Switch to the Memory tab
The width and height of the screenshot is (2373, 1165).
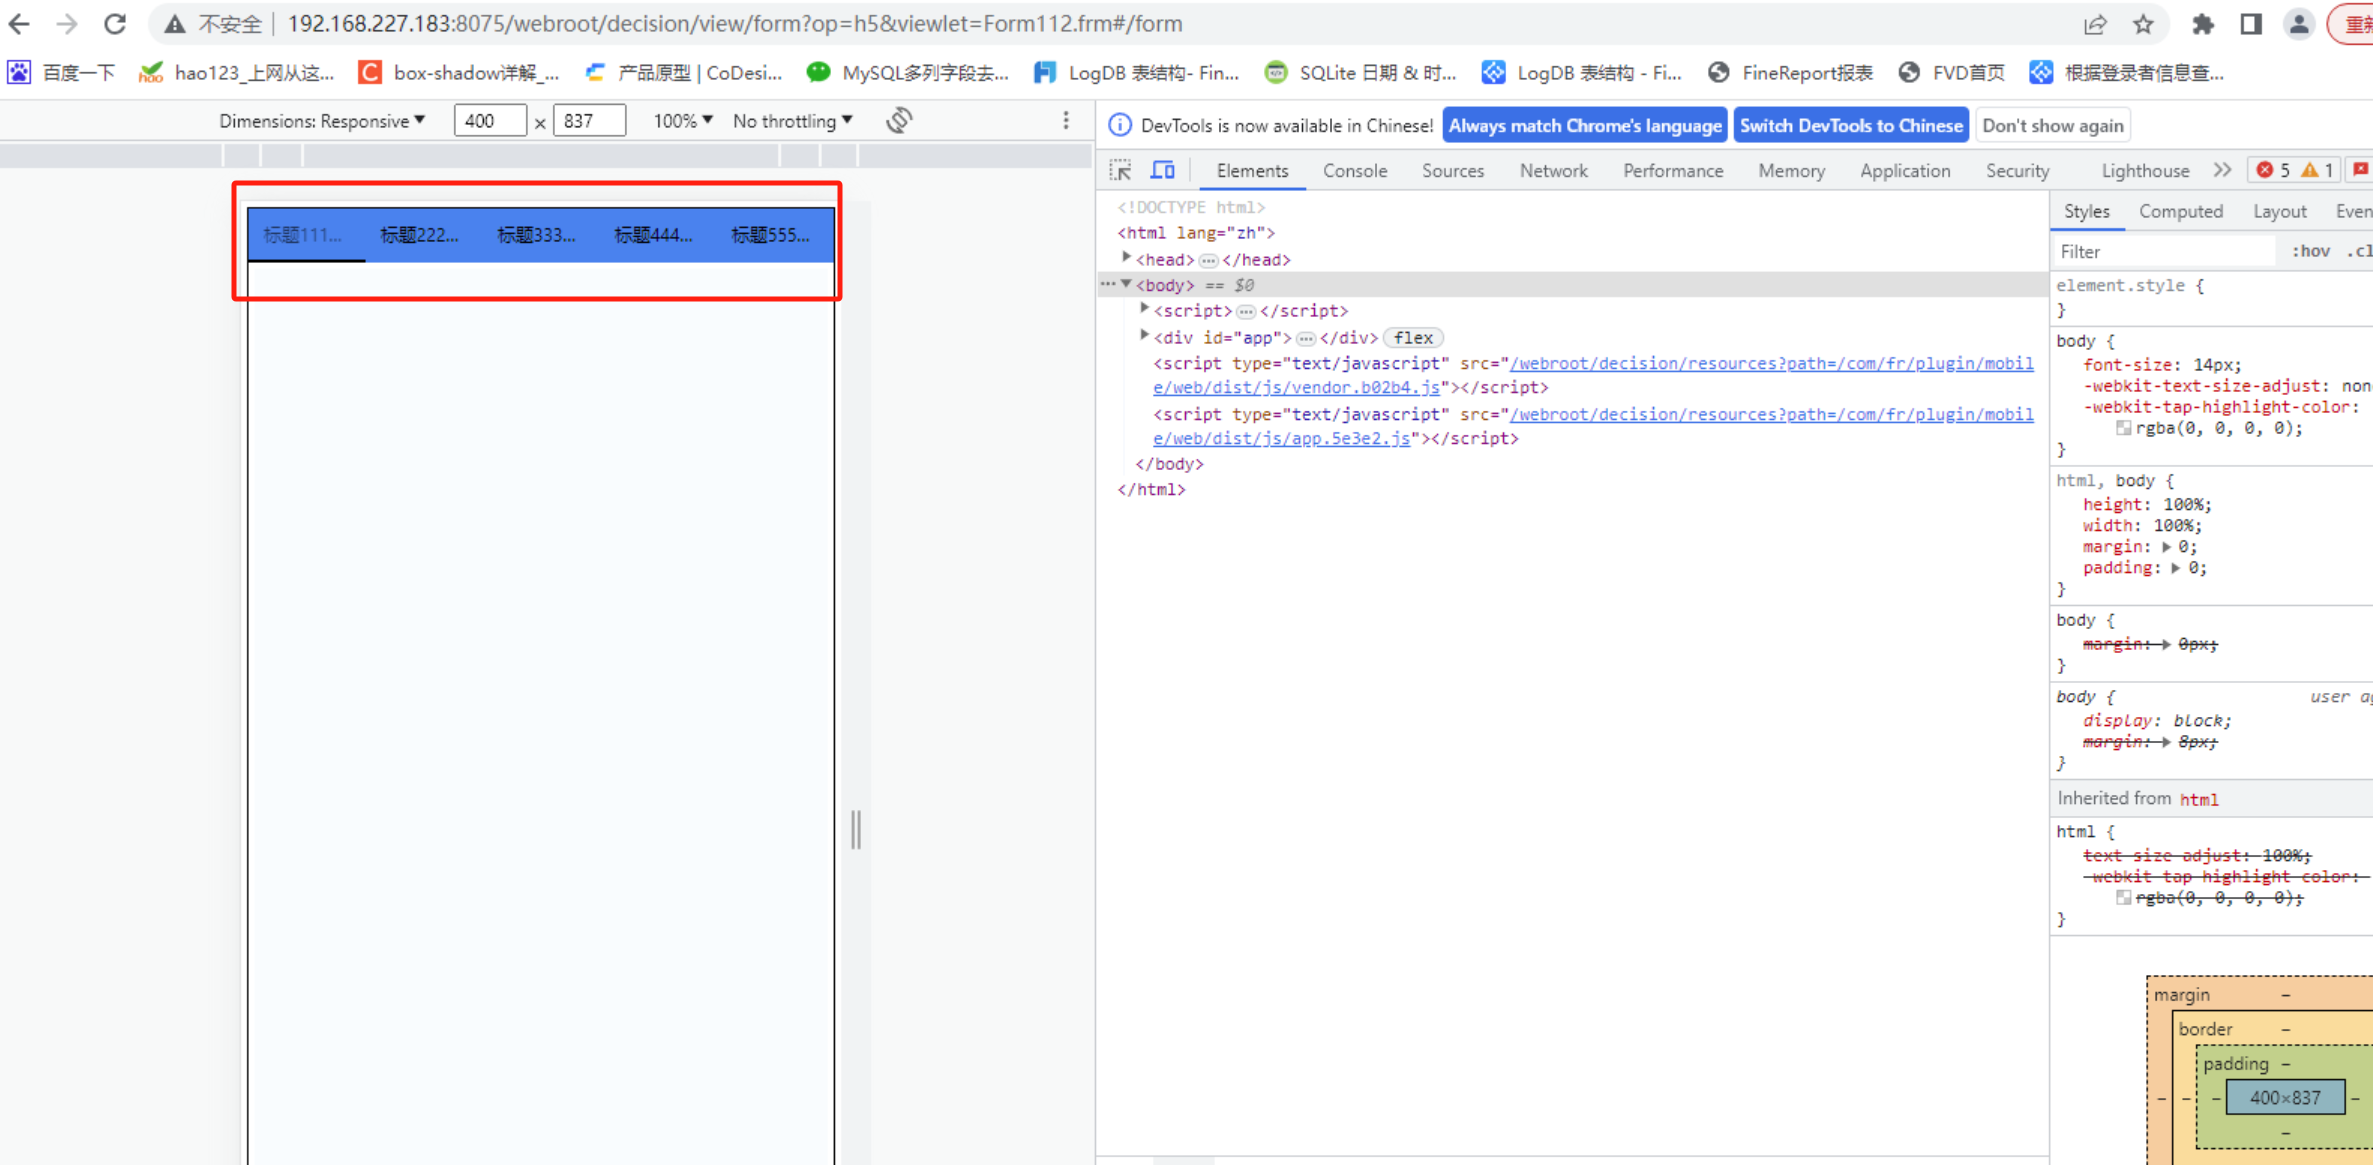[x=1791, y=171]
